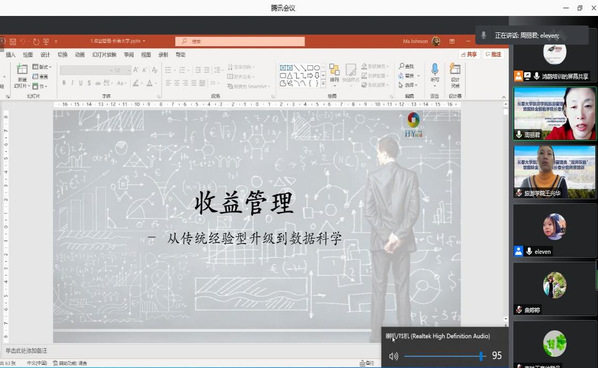Viewport: 598px width, 368px height.
Task: Click the New Slide icon in ribbon
Action: point(22,69)
